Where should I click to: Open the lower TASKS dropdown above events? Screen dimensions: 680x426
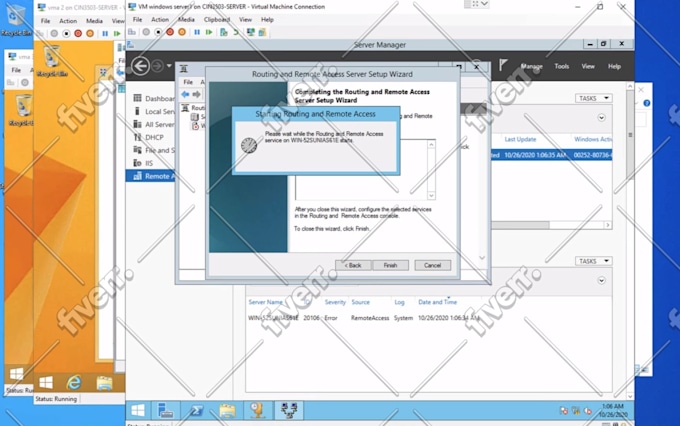click(593, 261)
